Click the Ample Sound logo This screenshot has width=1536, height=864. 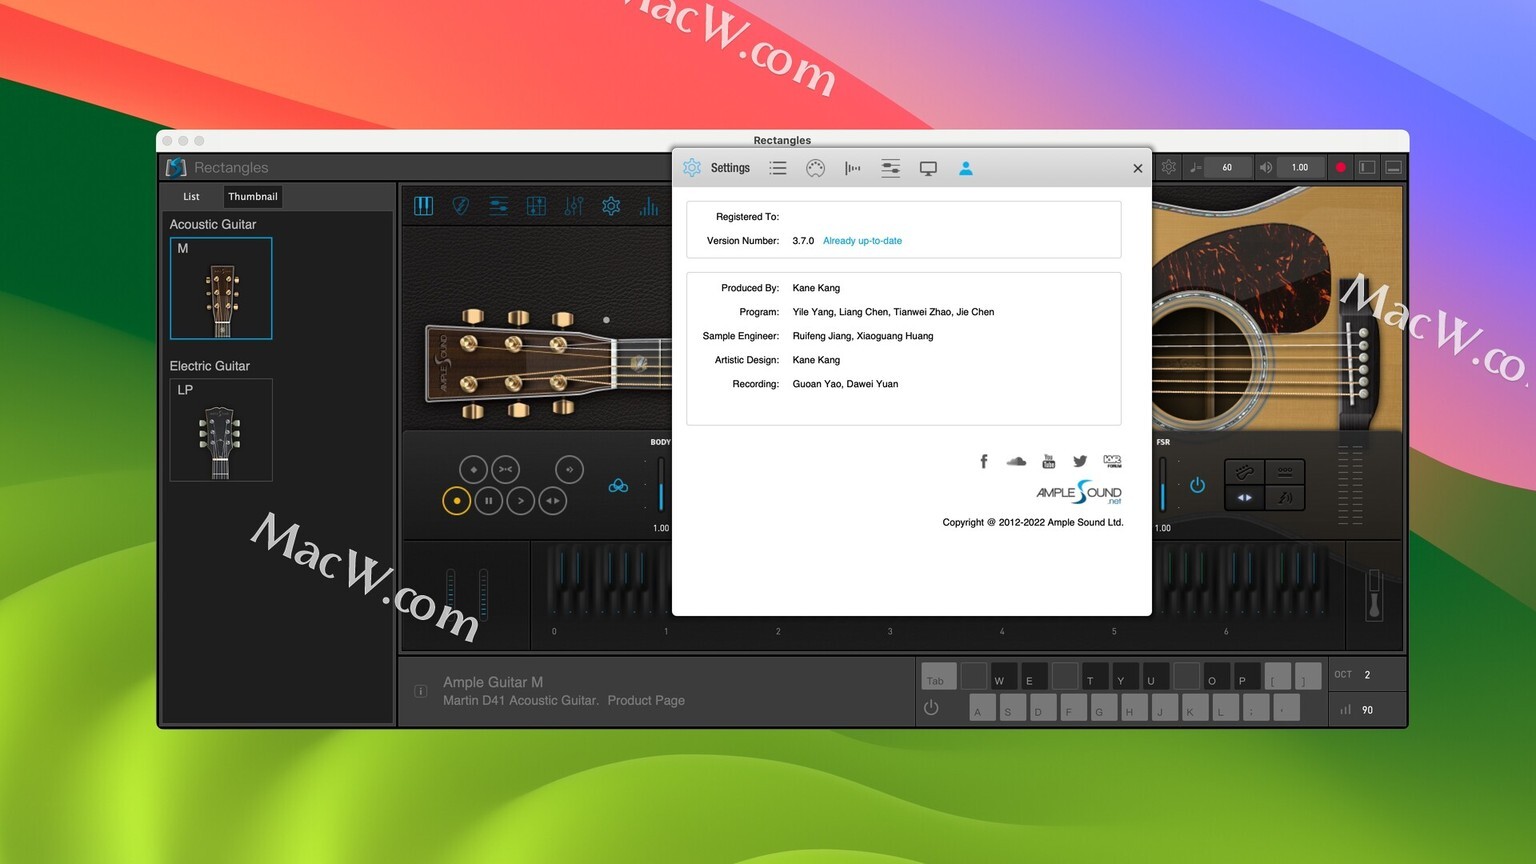pos(1079,492)
